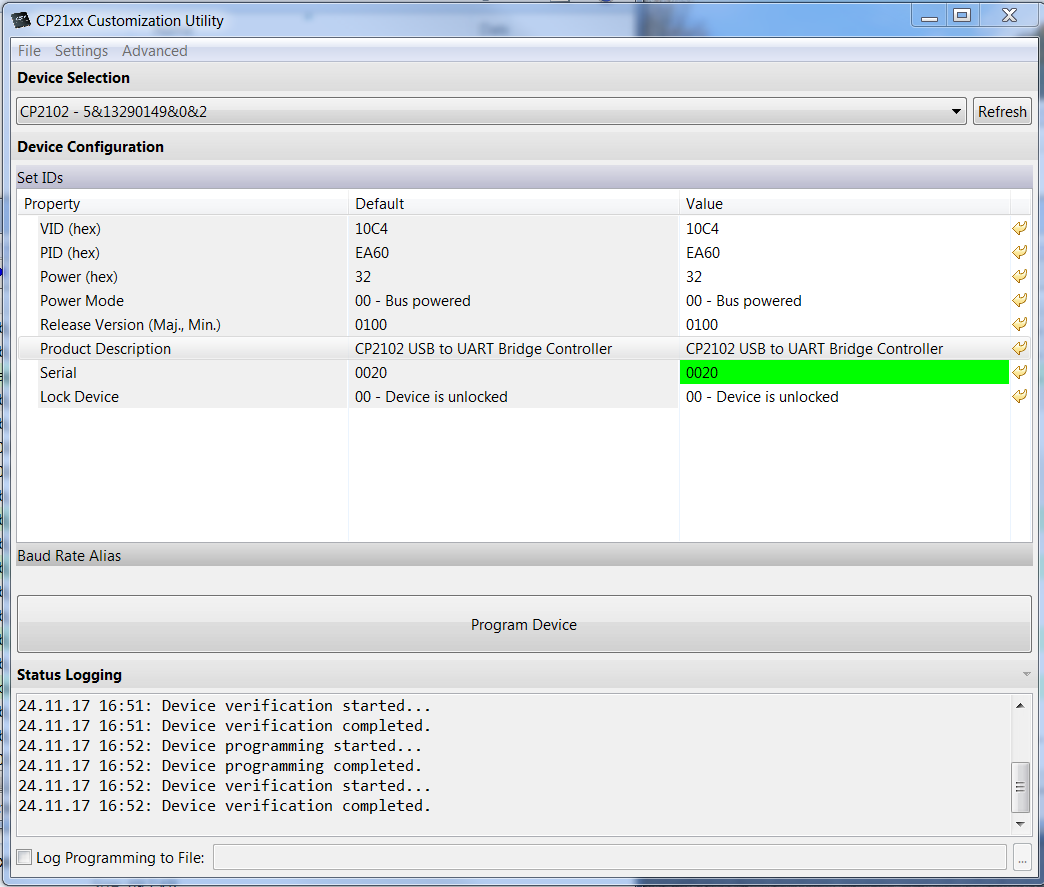Browse for log file with ellipsis button

(x=1022, y=857)
